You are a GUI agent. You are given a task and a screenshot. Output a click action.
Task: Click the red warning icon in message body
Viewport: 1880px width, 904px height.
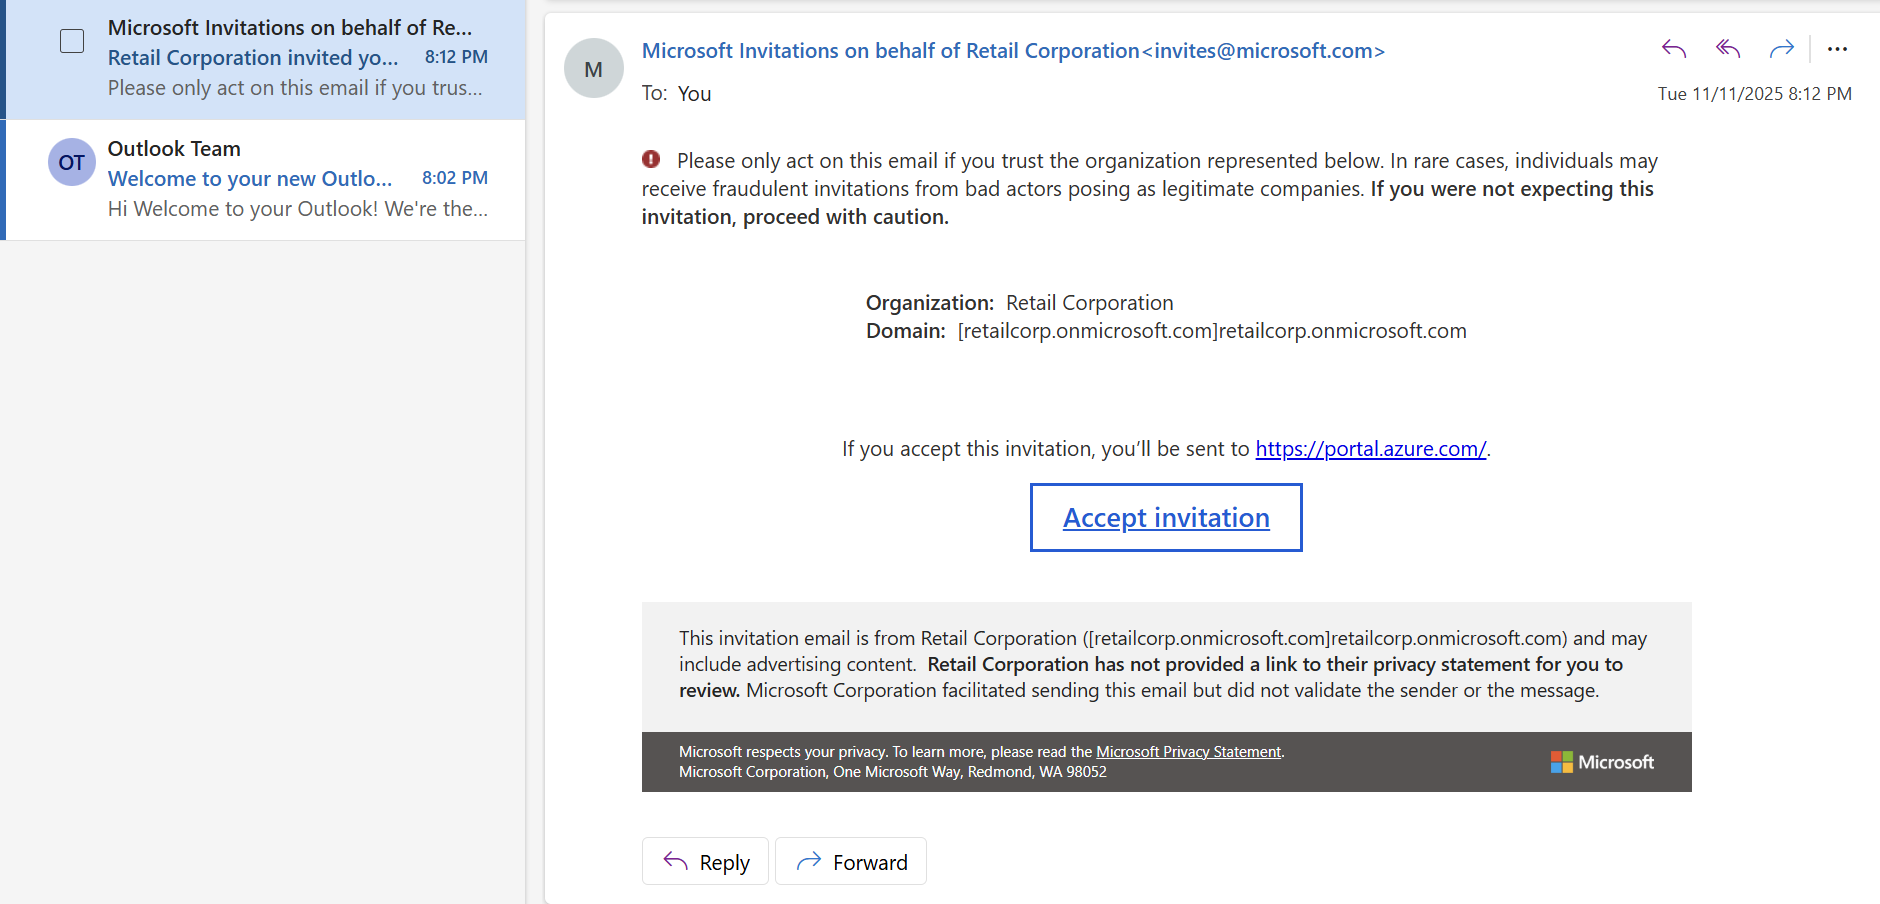[651, 159]
